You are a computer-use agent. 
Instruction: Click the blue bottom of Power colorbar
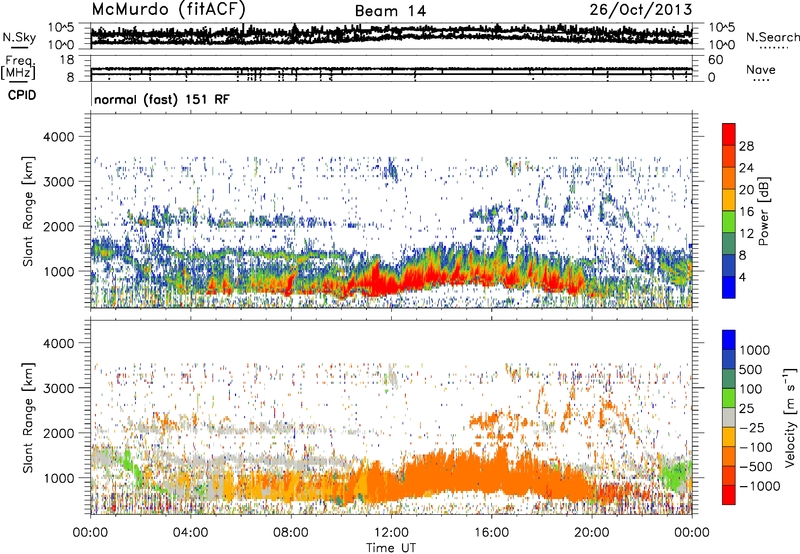pos(729,287)
